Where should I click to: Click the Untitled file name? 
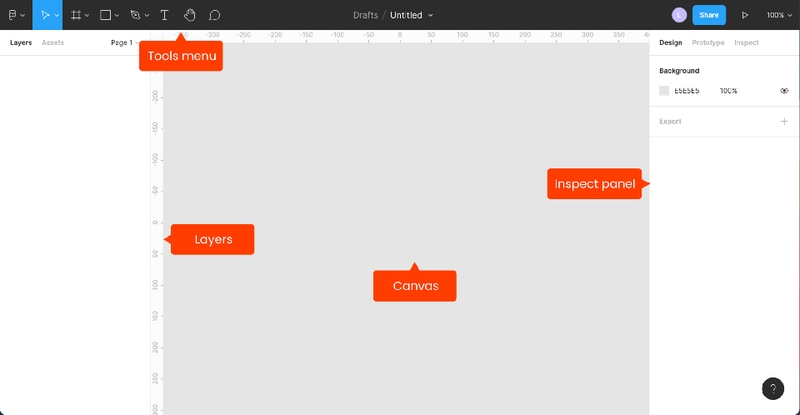tap(406, 15)
